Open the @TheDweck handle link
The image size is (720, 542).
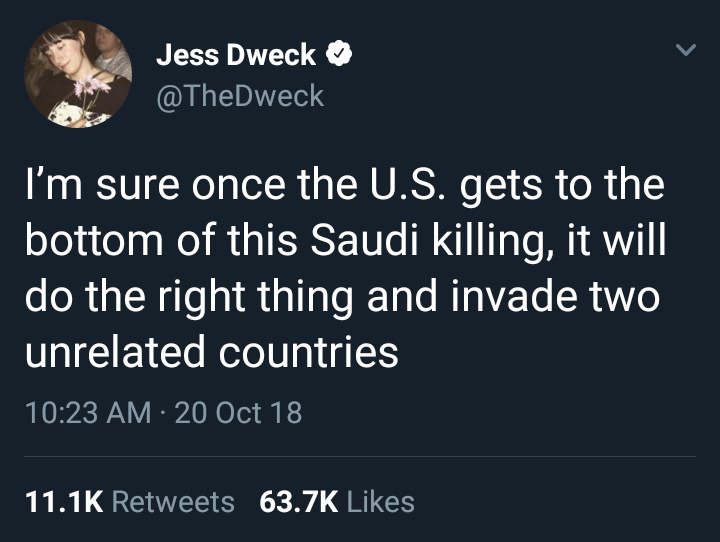click(x=240, y=95)
